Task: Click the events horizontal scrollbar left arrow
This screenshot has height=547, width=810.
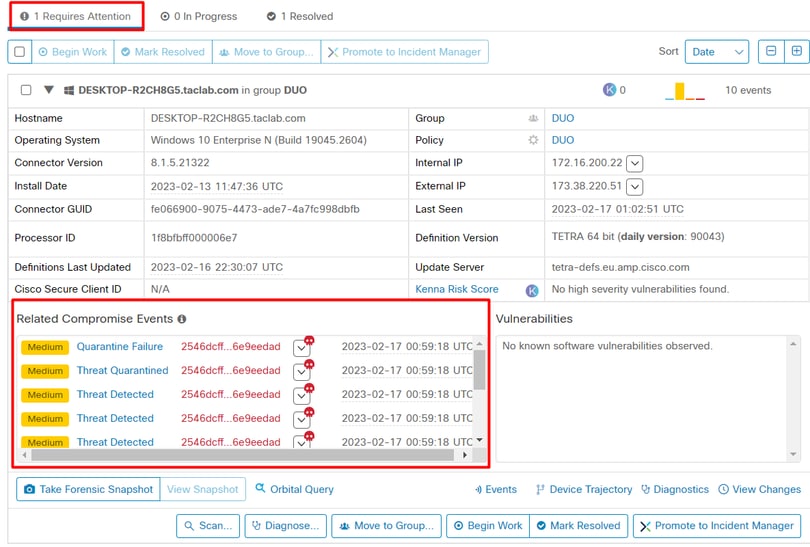Action: 24,455
